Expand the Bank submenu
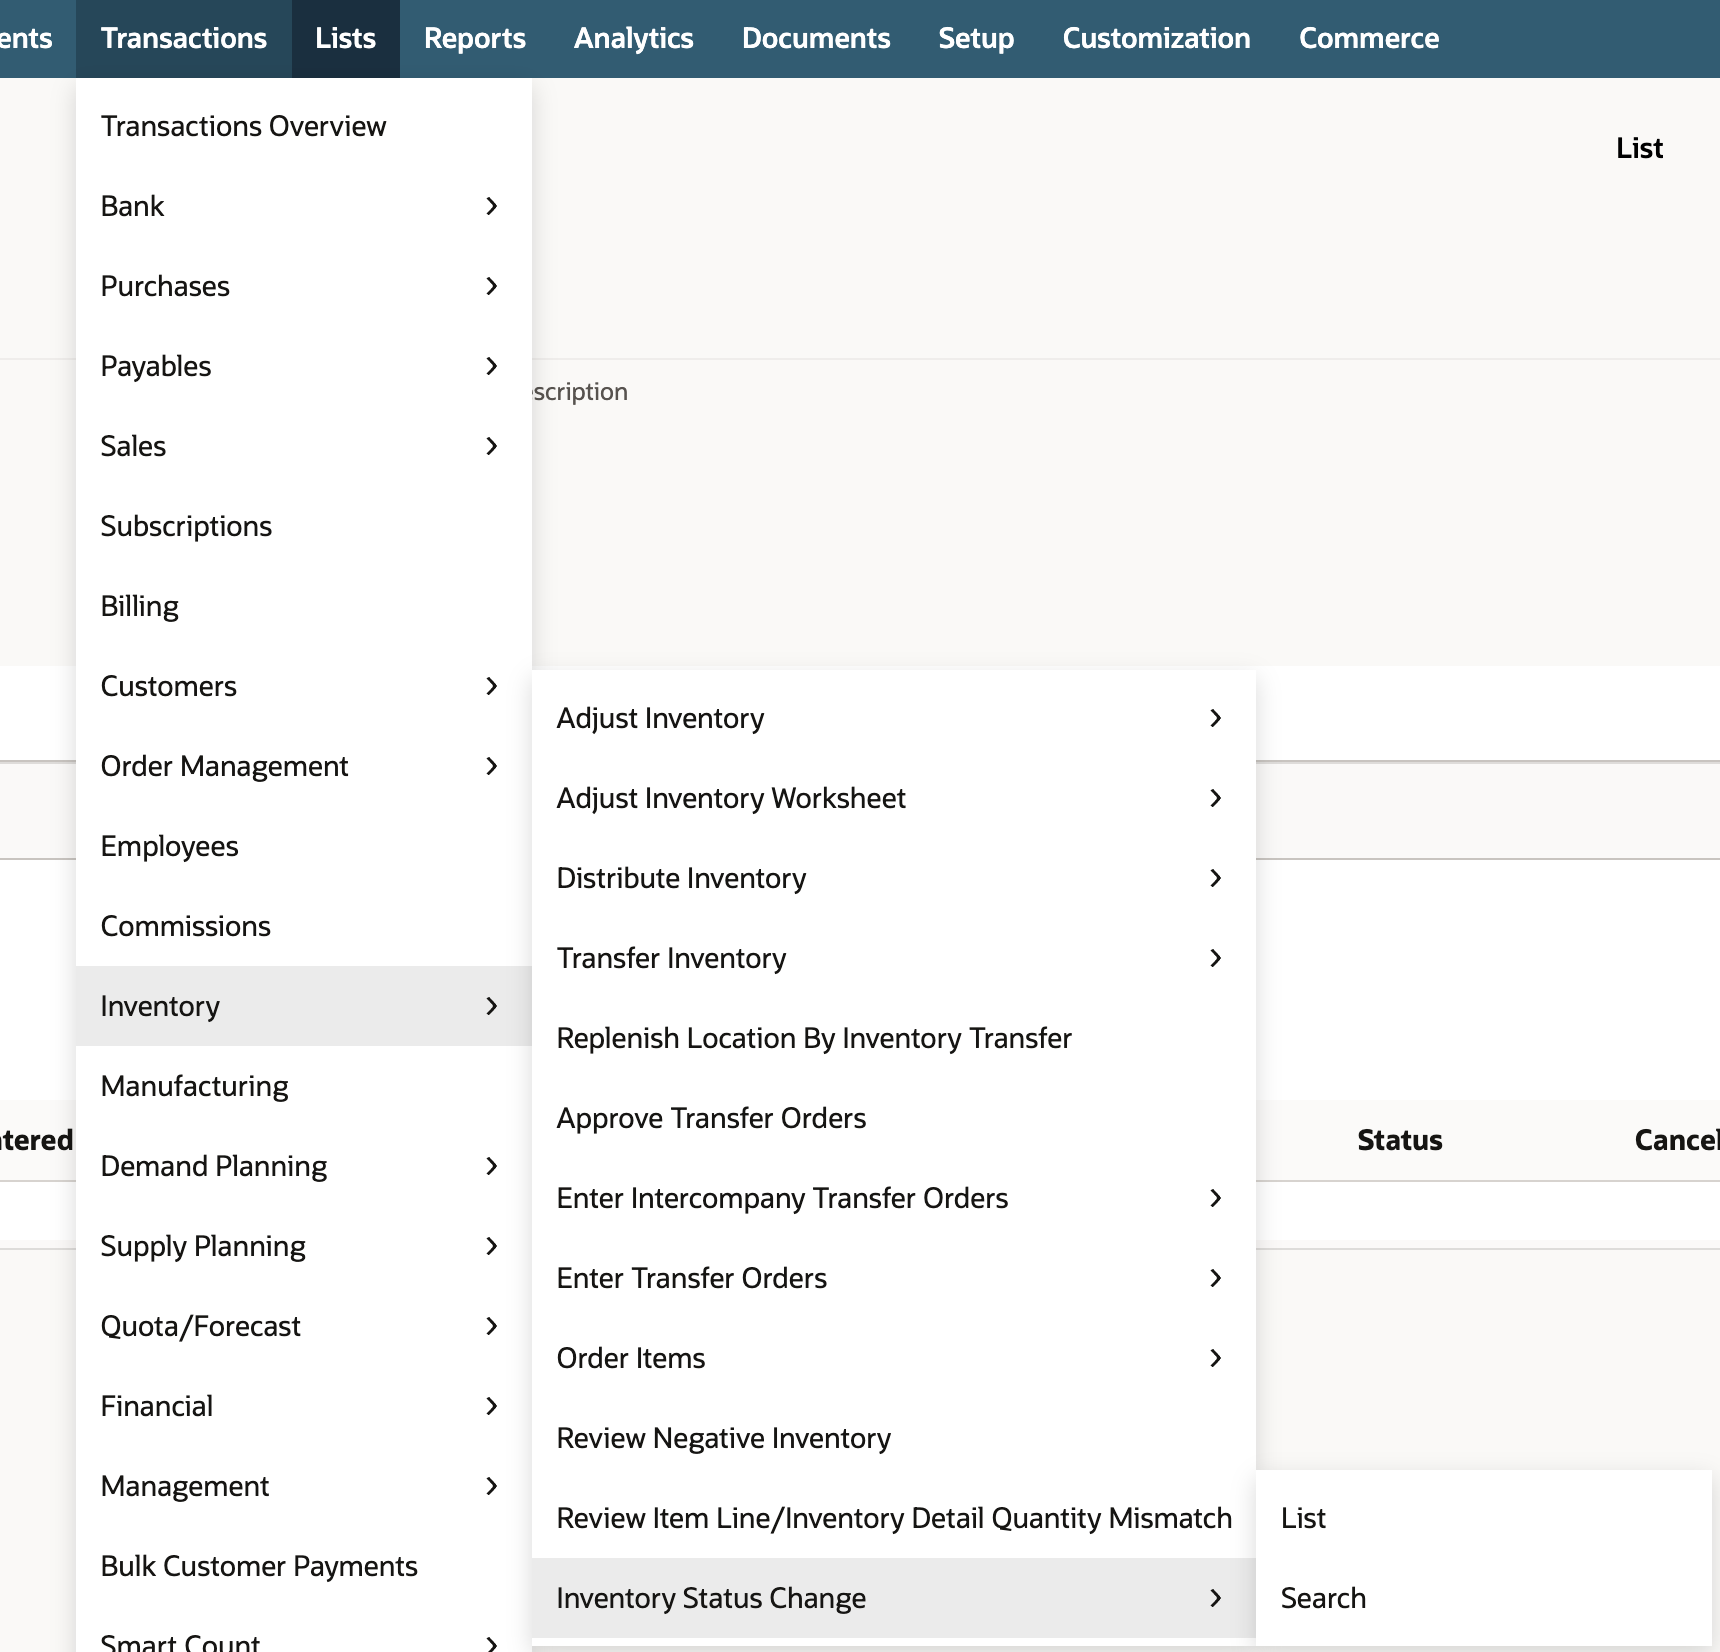 (304, 206)
